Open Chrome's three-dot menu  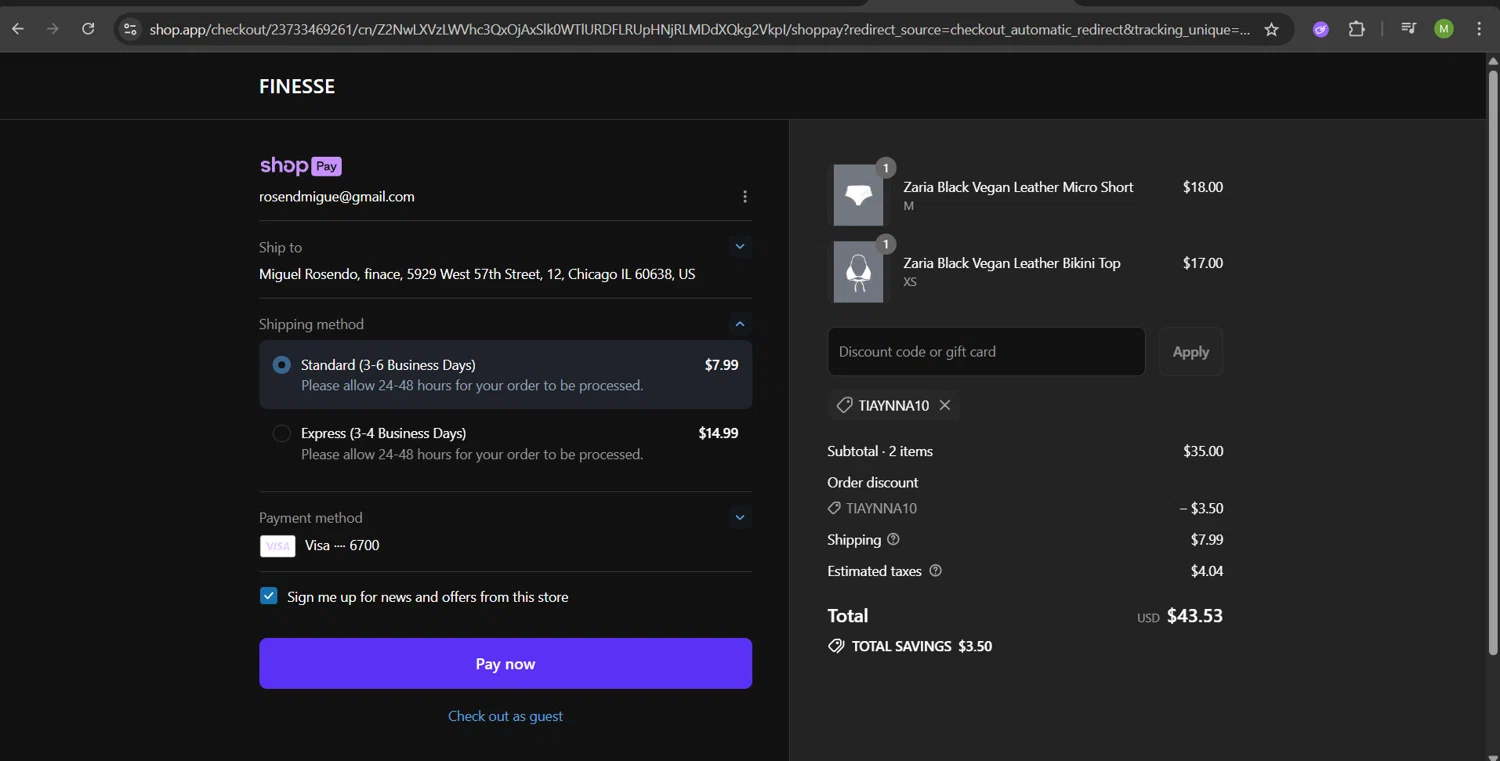[1479, 29]
